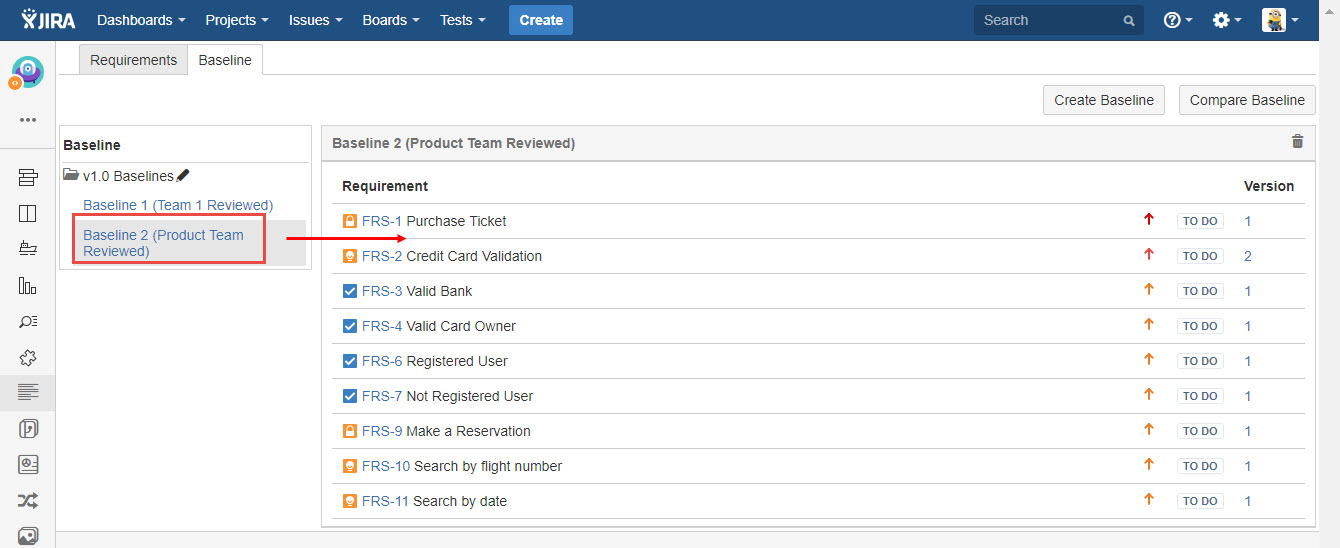
Task: Open the user profile avatar menu
Action: click(1280, 20)
